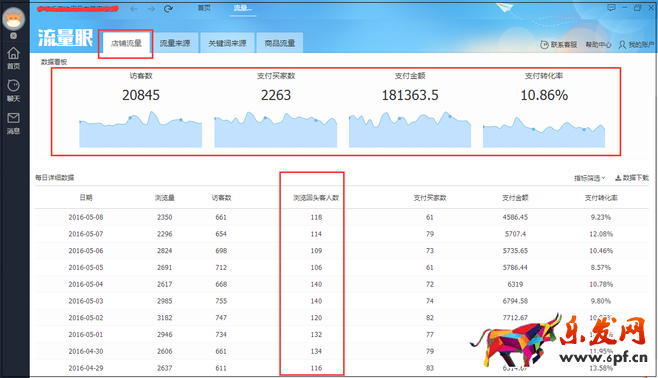Expand the 指标筛选 dropdown
This screenshot has height=378, width=658.
(590, 178)
